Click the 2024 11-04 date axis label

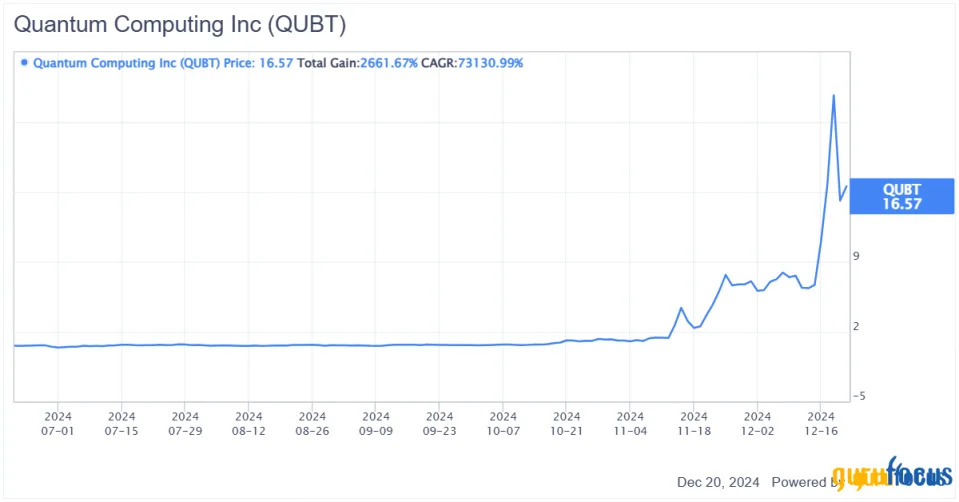(631, 424)
